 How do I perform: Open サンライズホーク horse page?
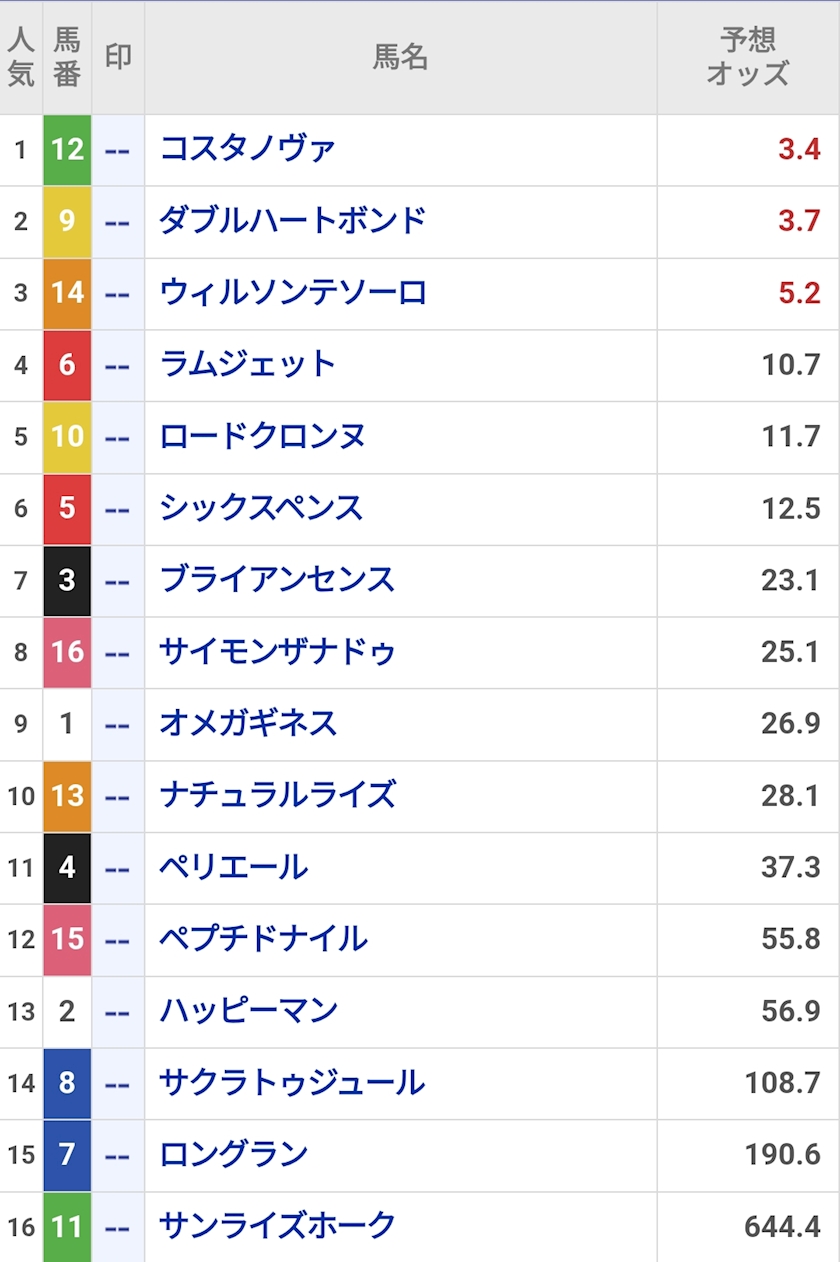tap(277, 1226)
